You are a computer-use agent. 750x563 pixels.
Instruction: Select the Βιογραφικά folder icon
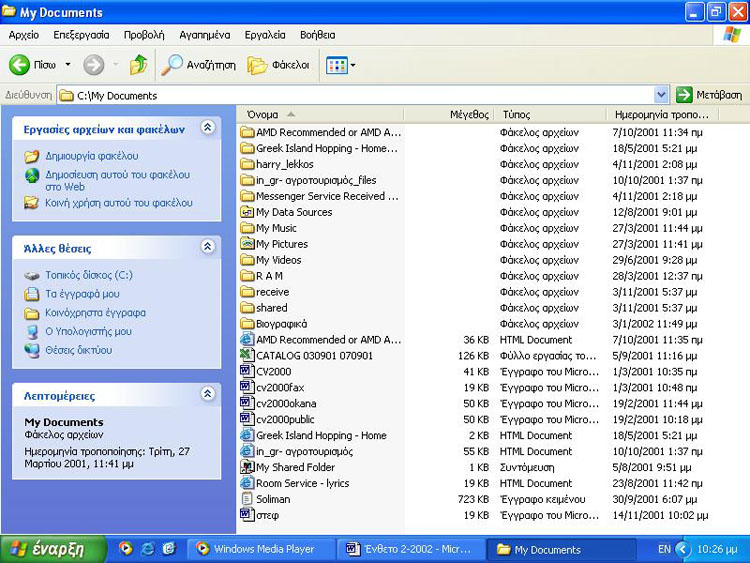coord(247,324)
